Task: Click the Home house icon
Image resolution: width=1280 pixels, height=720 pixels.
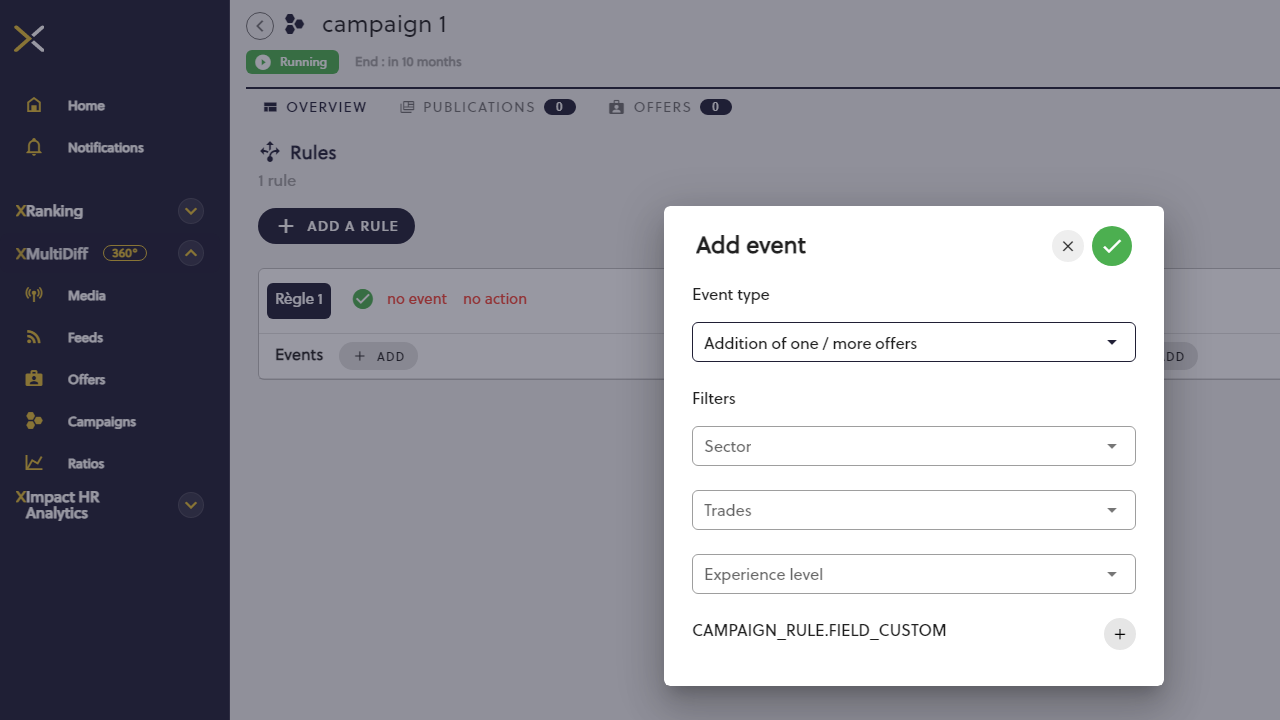Action: (x=34, y=105)
